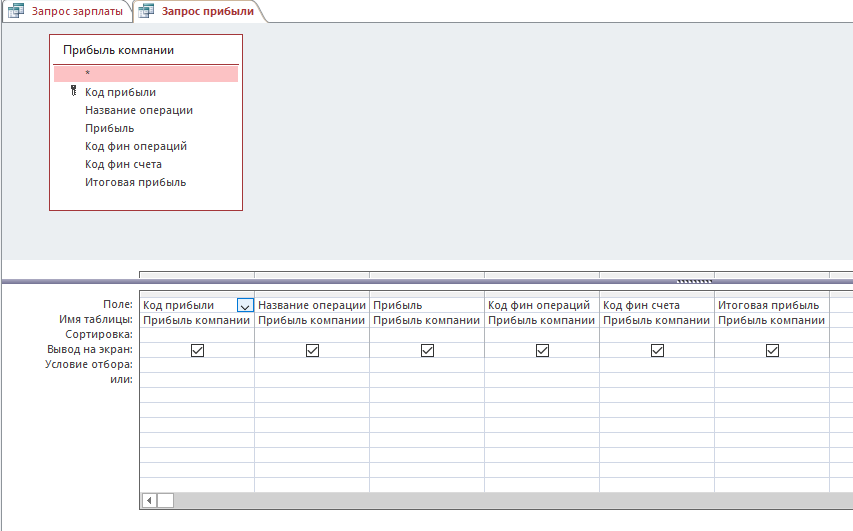
Task: Click table name cell under Код прибыли
Action: (197, 320)
